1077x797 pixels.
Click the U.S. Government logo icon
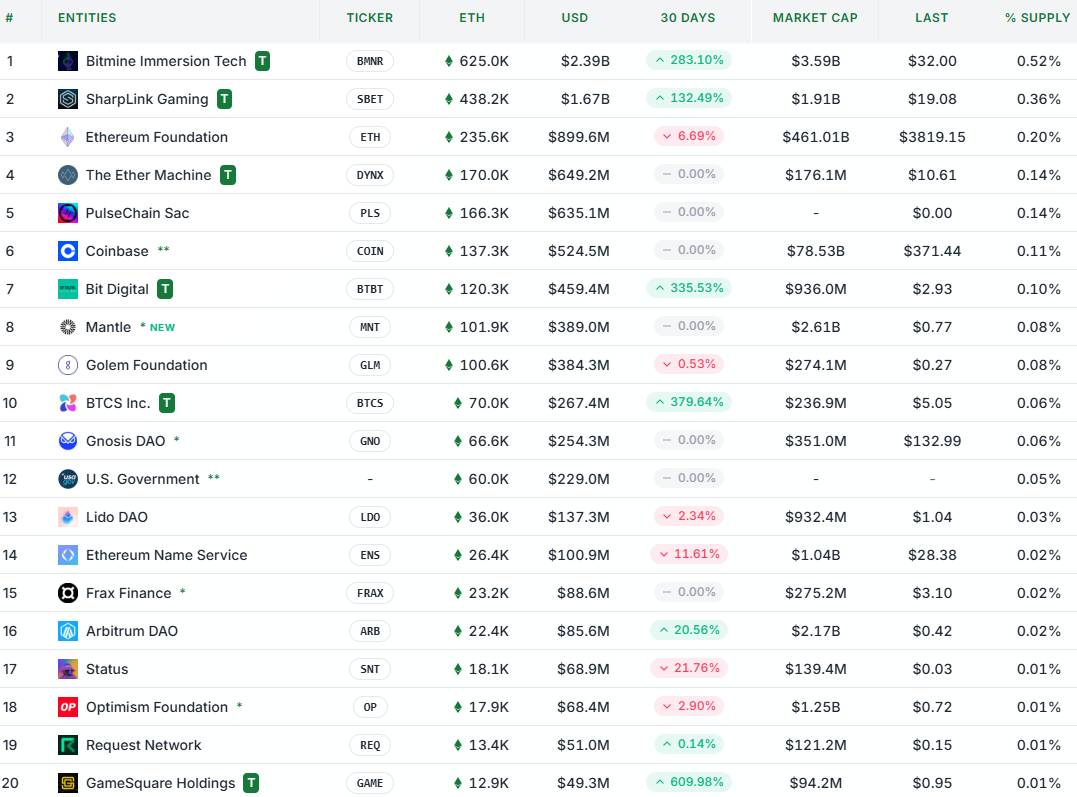(x=67, y=479)
